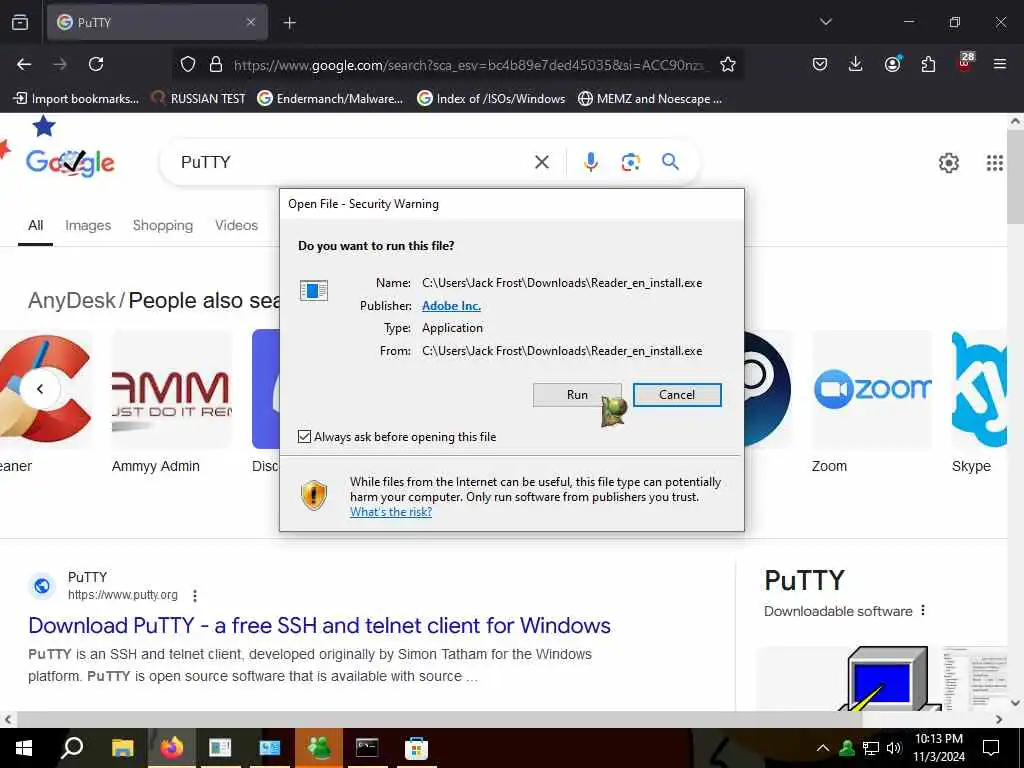1024x768 pixels.
Task: Click the extension icon with 28 badge
Action: pyautogui.click(x=965, y=62)
